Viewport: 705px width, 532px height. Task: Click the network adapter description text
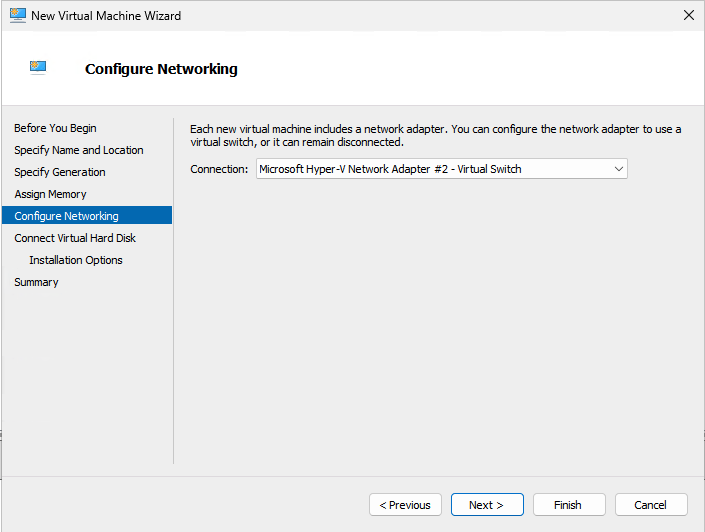click(x=435, y=135)
